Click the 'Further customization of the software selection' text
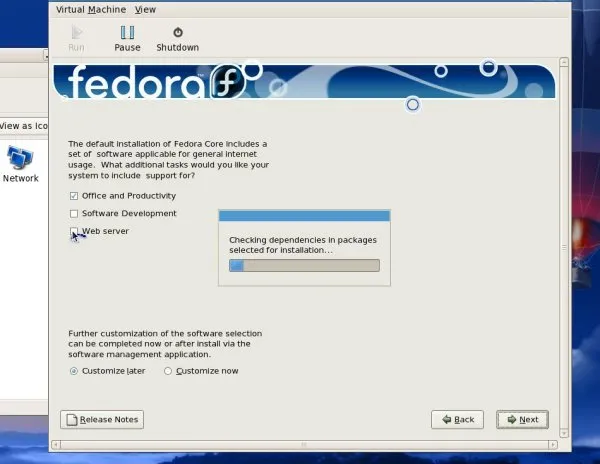Viewport: 600px width, 464px height. (165, 333)
